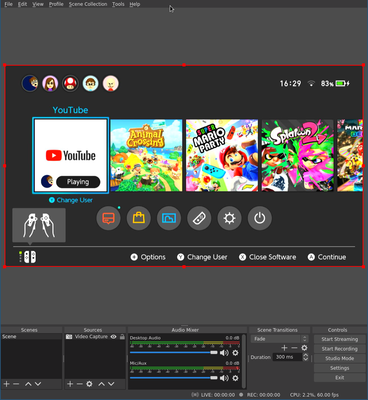
Task: Click Start Recording
Action: click(x=339, y=349)
